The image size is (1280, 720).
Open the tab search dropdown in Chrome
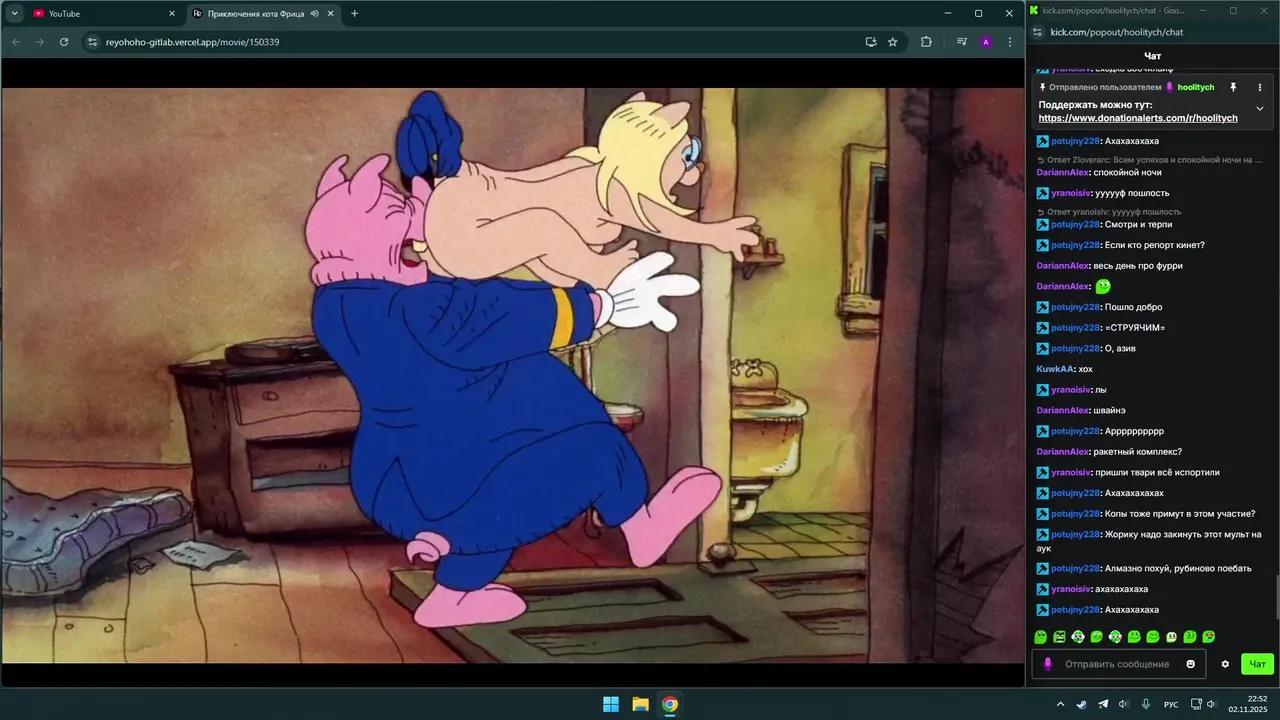pos(14,13)
